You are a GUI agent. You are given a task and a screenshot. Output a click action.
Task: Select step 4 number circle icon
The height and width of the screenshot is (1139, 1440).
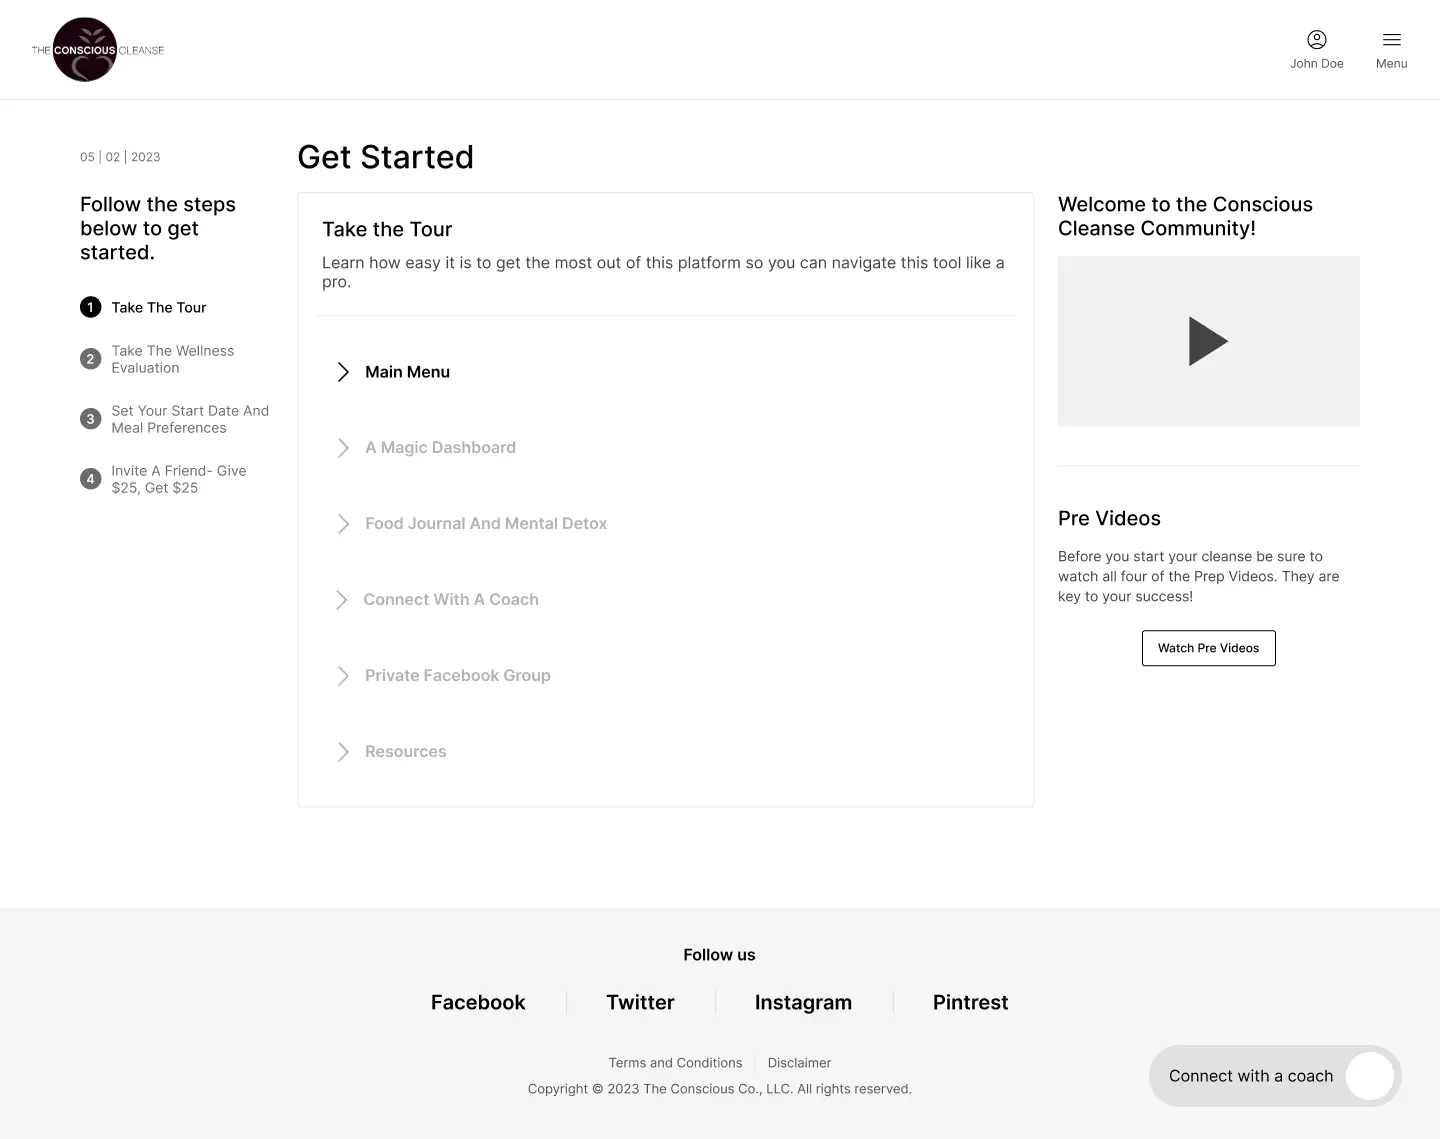click(91, 479)
